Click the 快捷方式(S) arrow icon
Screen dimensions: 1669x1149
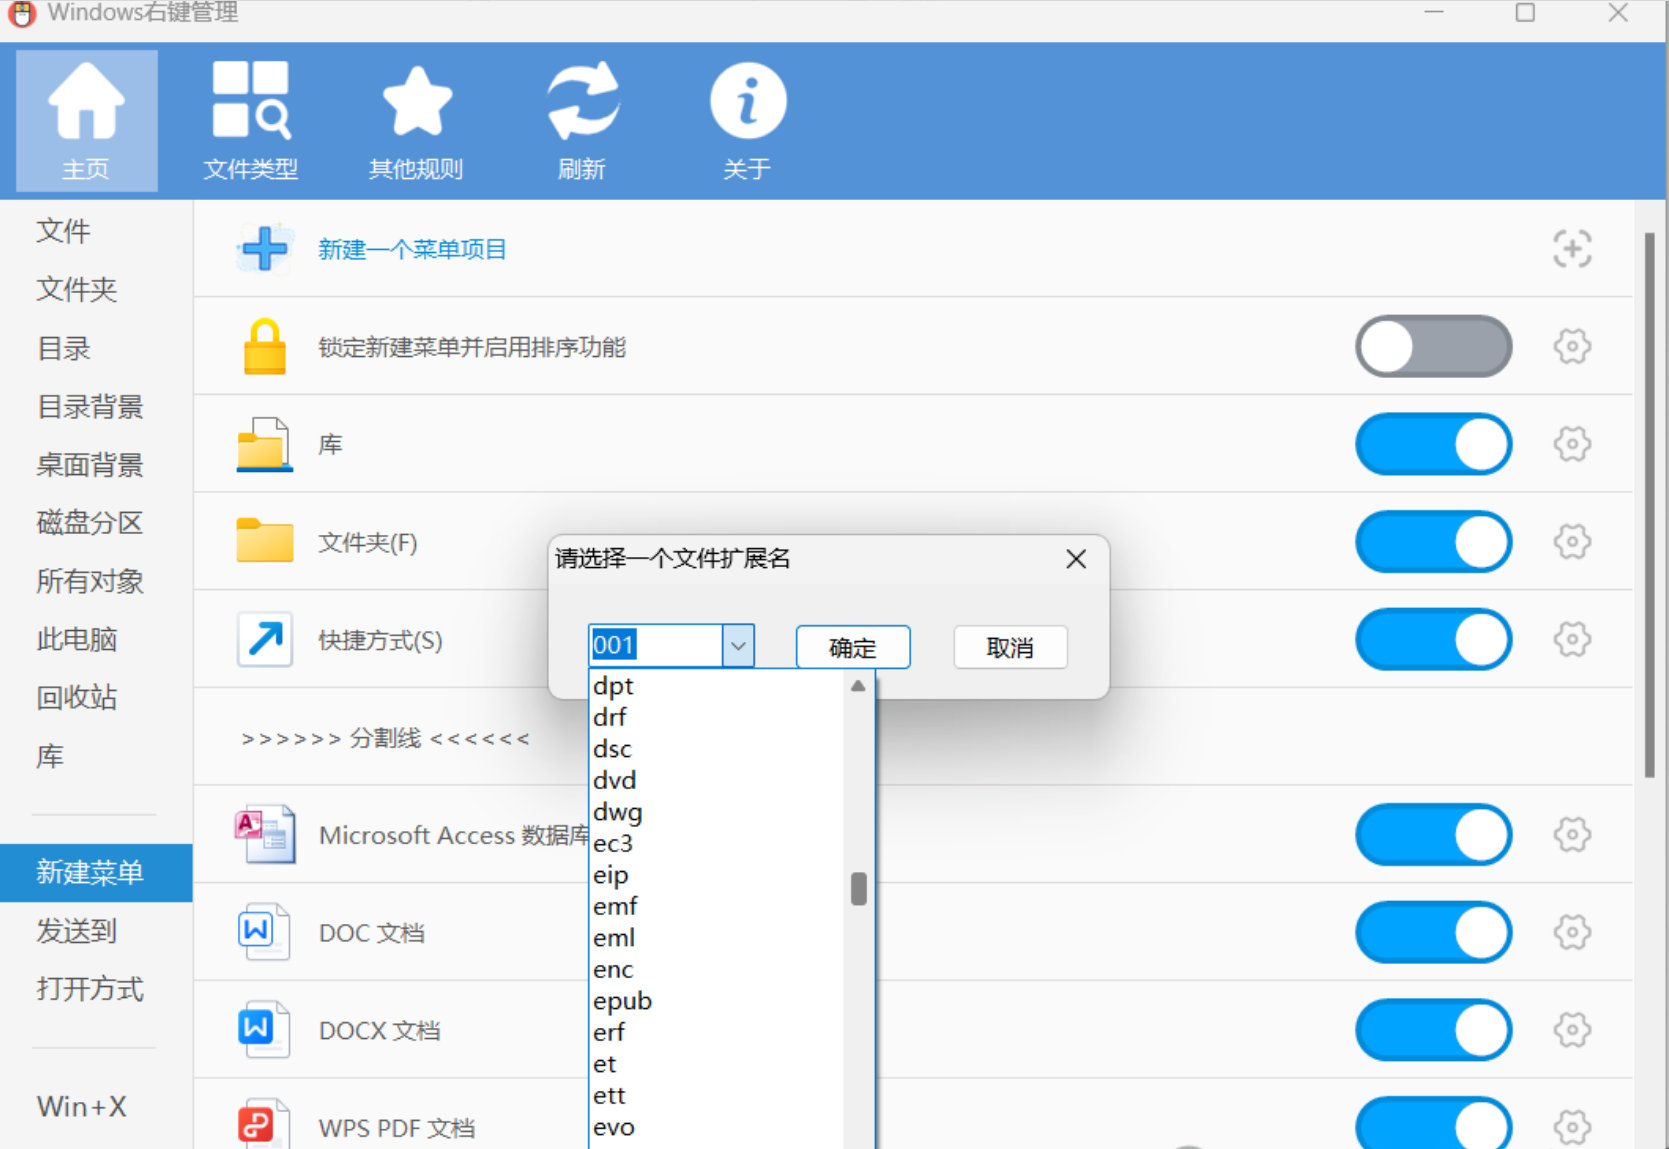click(x=265, y=639)
